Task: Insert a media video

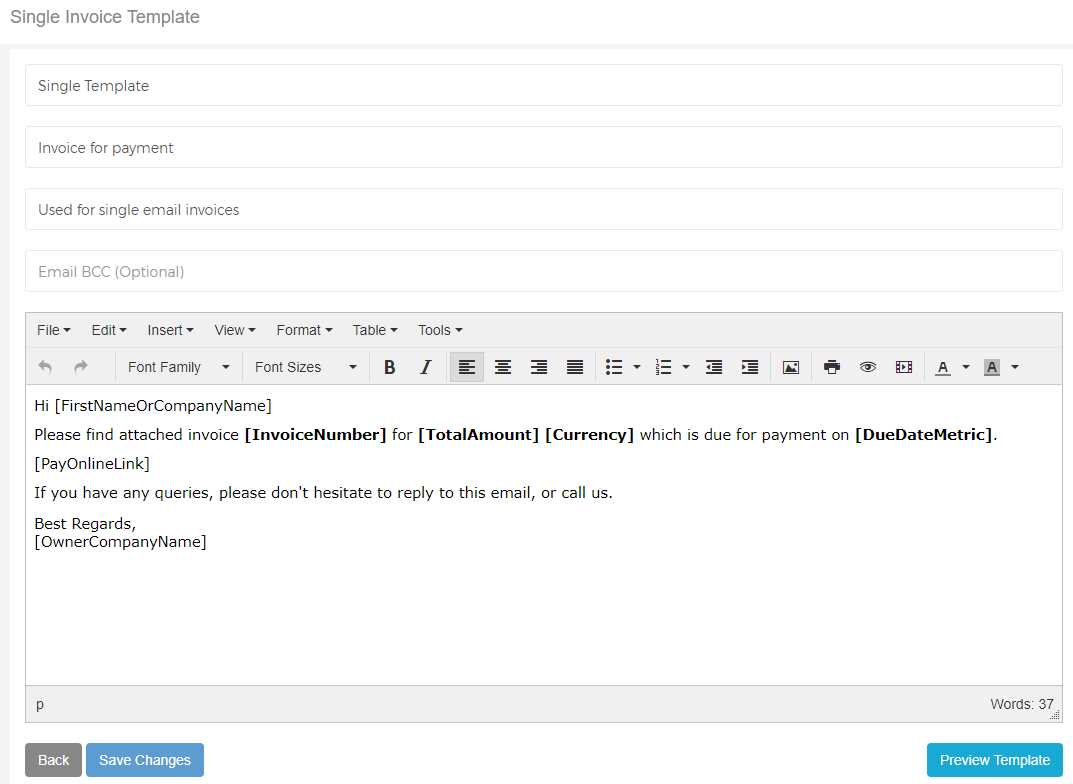Action: [904, 367]
